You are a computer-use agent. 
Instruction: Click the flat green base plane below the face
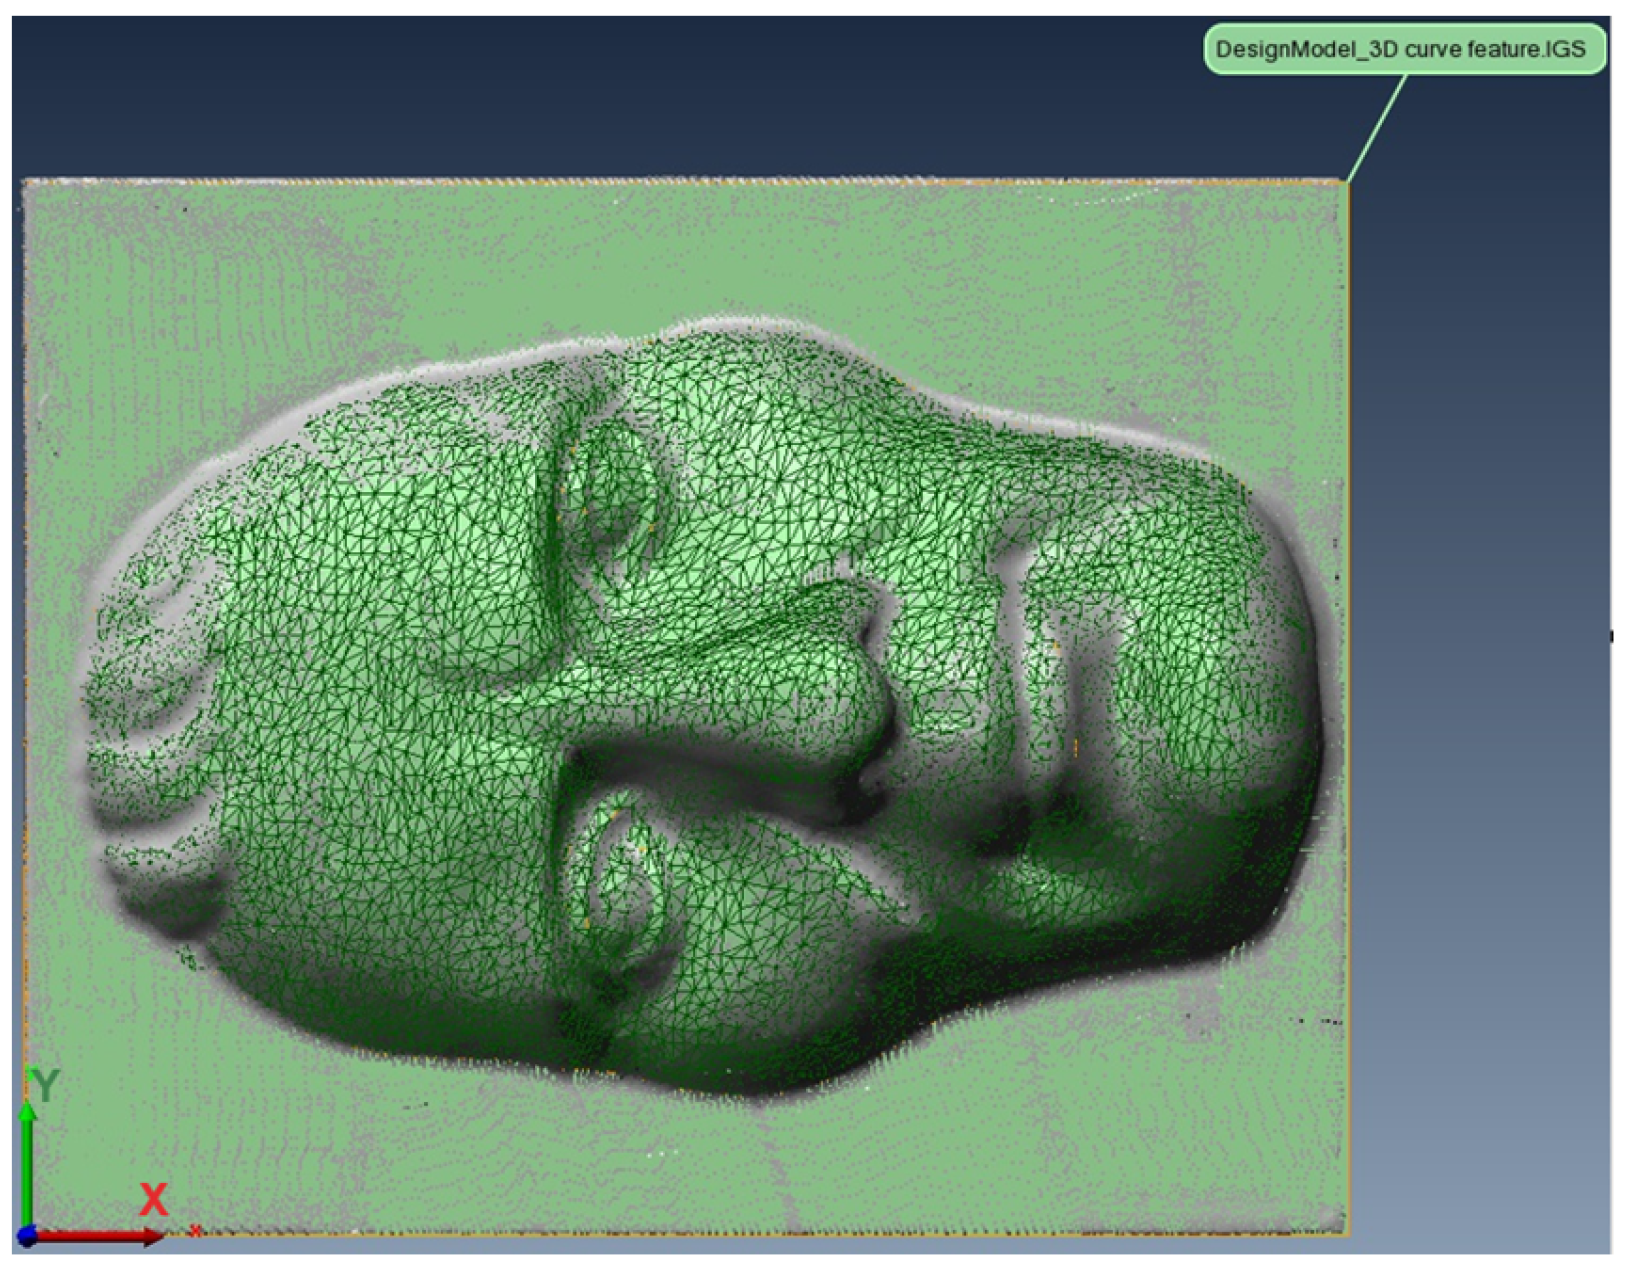point(700,1160)
